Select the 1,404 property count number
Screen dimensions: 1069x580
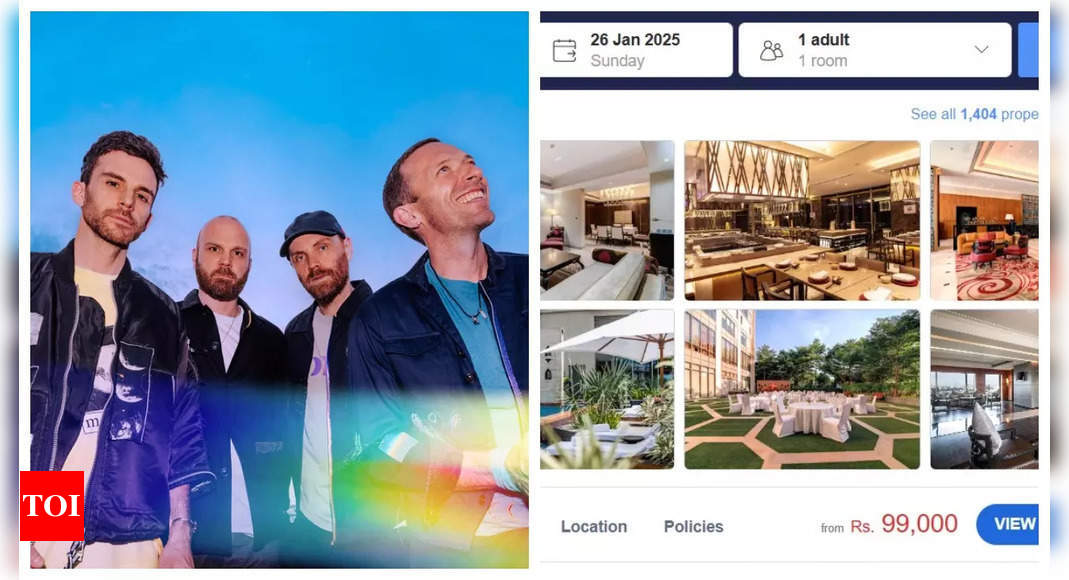[x=978, y=115]
